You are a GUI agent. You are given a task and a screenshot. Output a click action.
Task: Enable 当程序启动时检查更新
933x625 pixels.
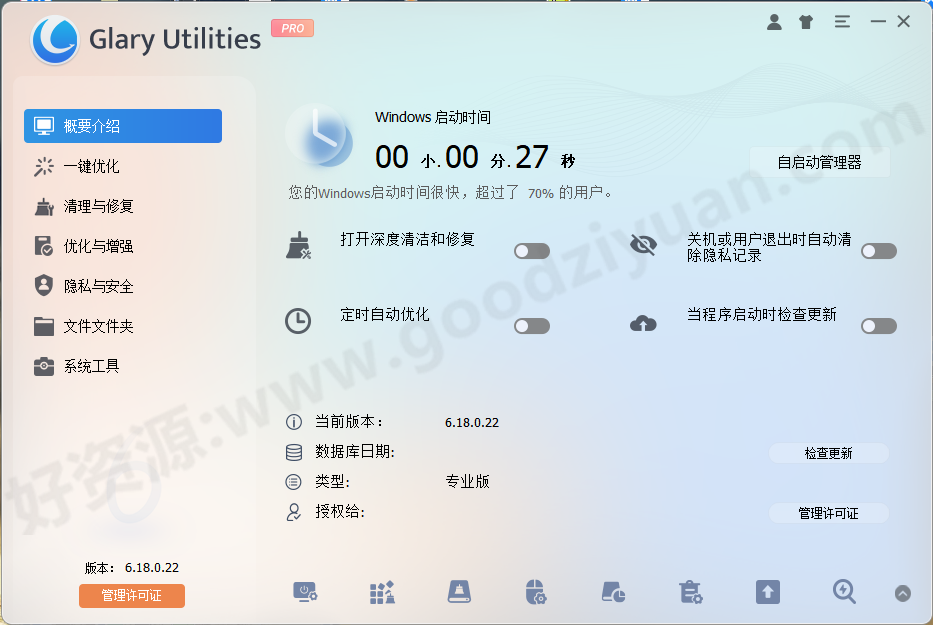[x=878, y=325]
